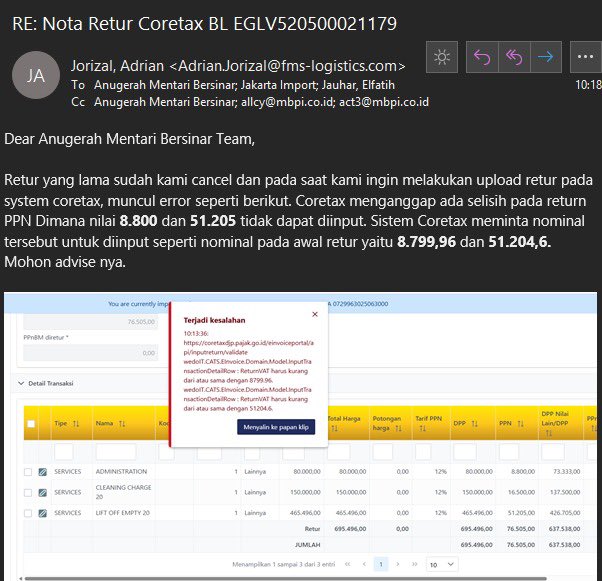This screenshot has width=602, height=581.
Task: Go to the next table page
Action: 398,564
